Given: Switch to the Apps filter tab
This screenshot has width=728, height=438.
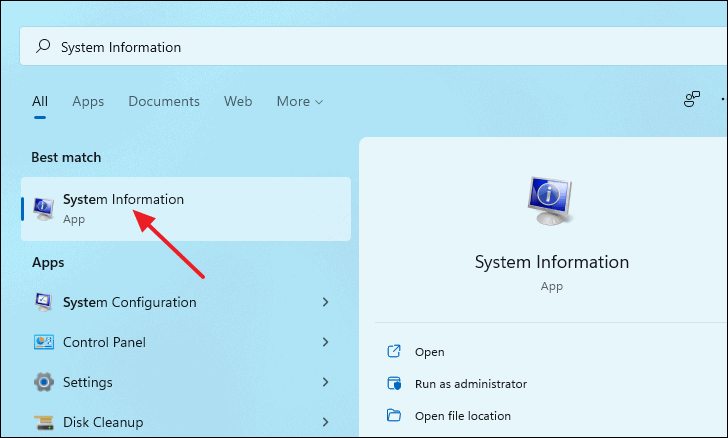Looking at the screenshot, I should click(x=88, y=101).
